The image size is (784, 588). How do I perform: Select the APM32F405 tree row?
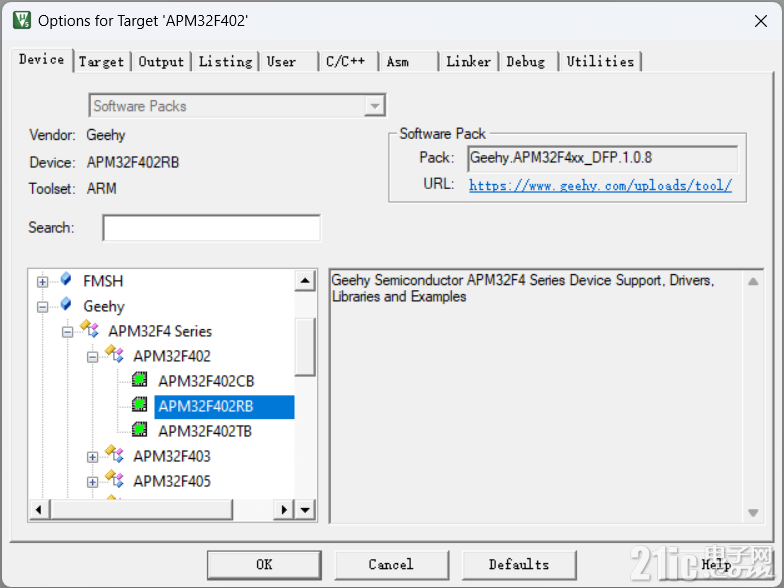[x=172, y=482]
